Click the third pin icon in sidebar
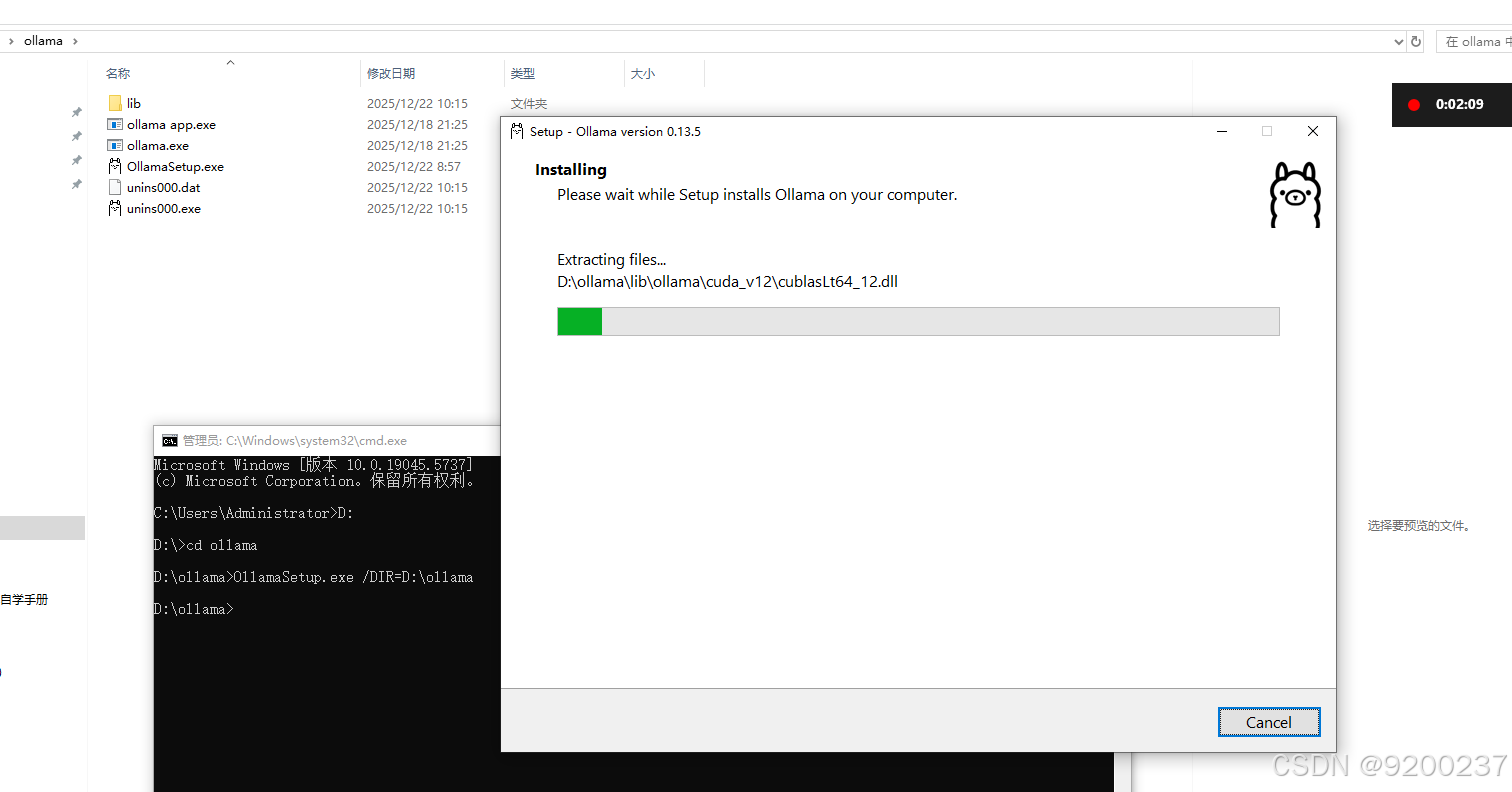The image size is (1512, 792). pyautogui.click(x=76, y=160)
